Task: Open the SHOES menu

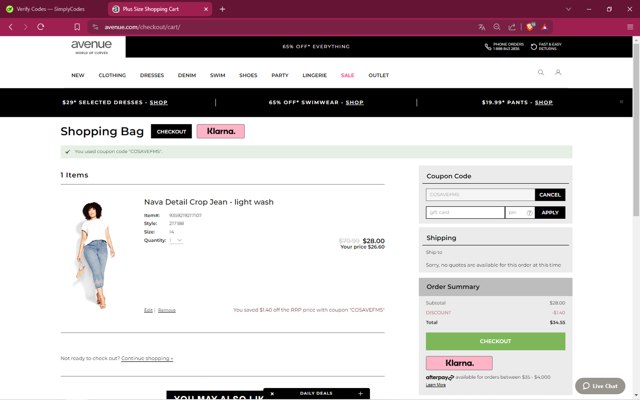Action: [x=248, y=75]
